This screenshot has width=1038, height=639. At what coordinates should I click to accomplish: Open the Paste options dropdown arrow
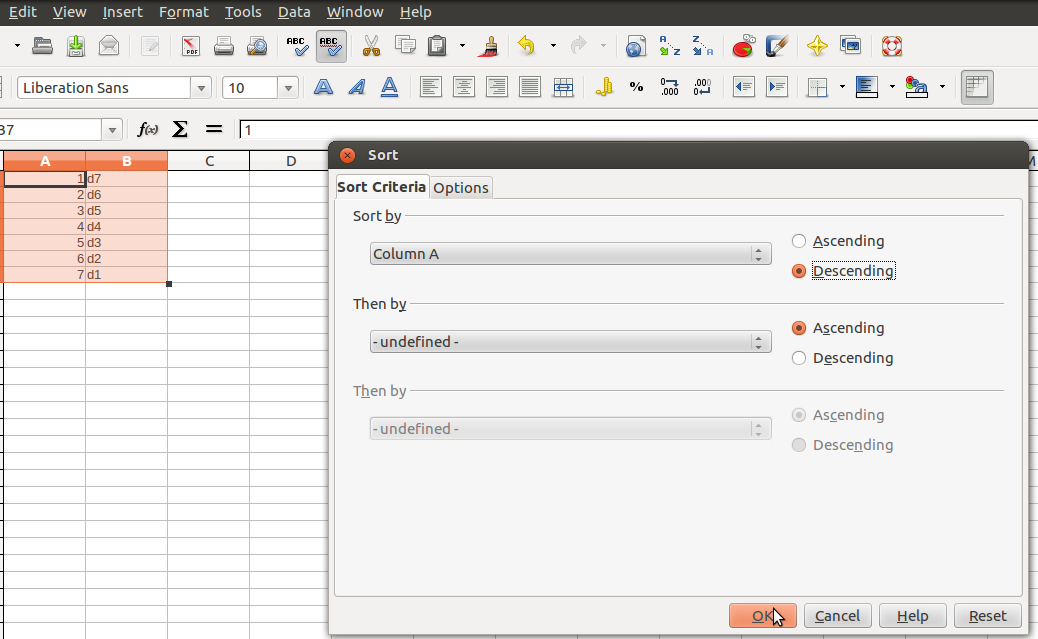(462, 46)
